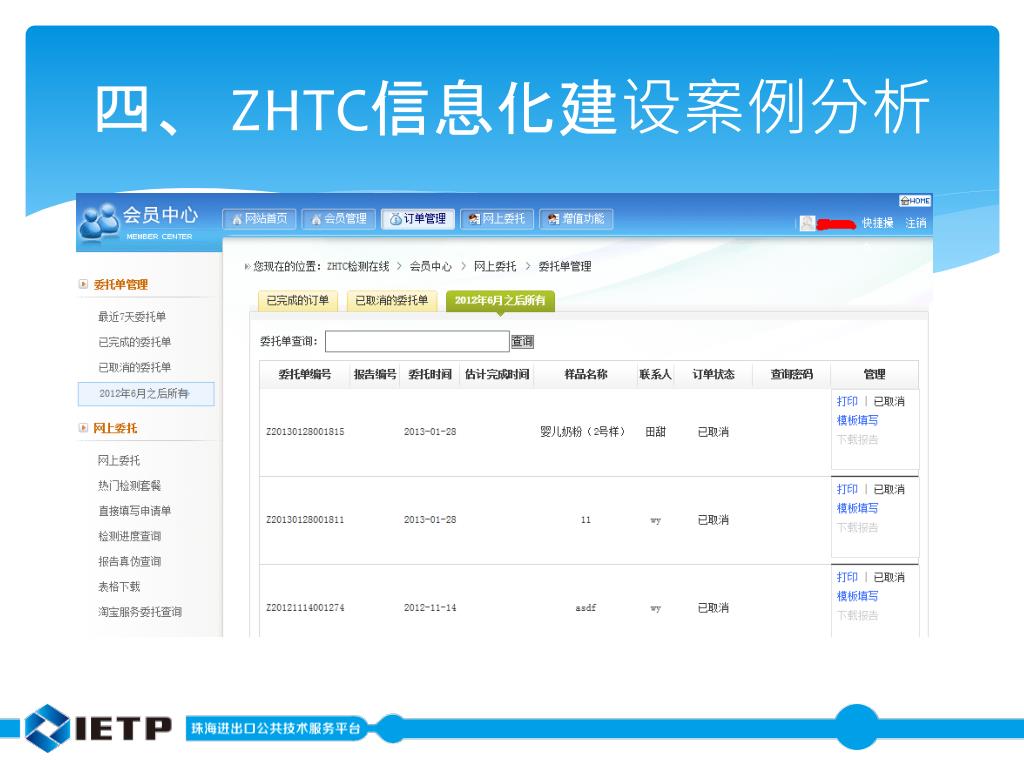
Task: Click ZHTC检测在线 breadcrumb link
Action: tap(358, 266)
